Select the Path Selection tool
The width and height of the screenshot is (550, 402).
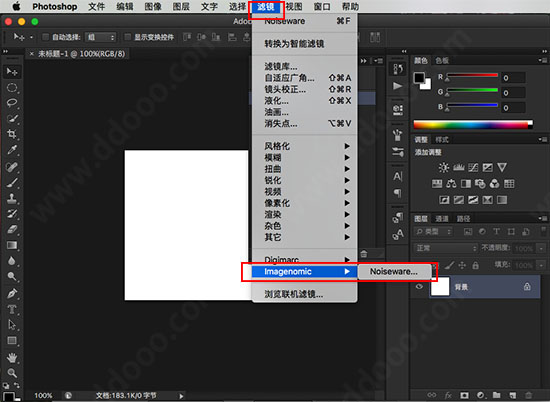[12, 325]
